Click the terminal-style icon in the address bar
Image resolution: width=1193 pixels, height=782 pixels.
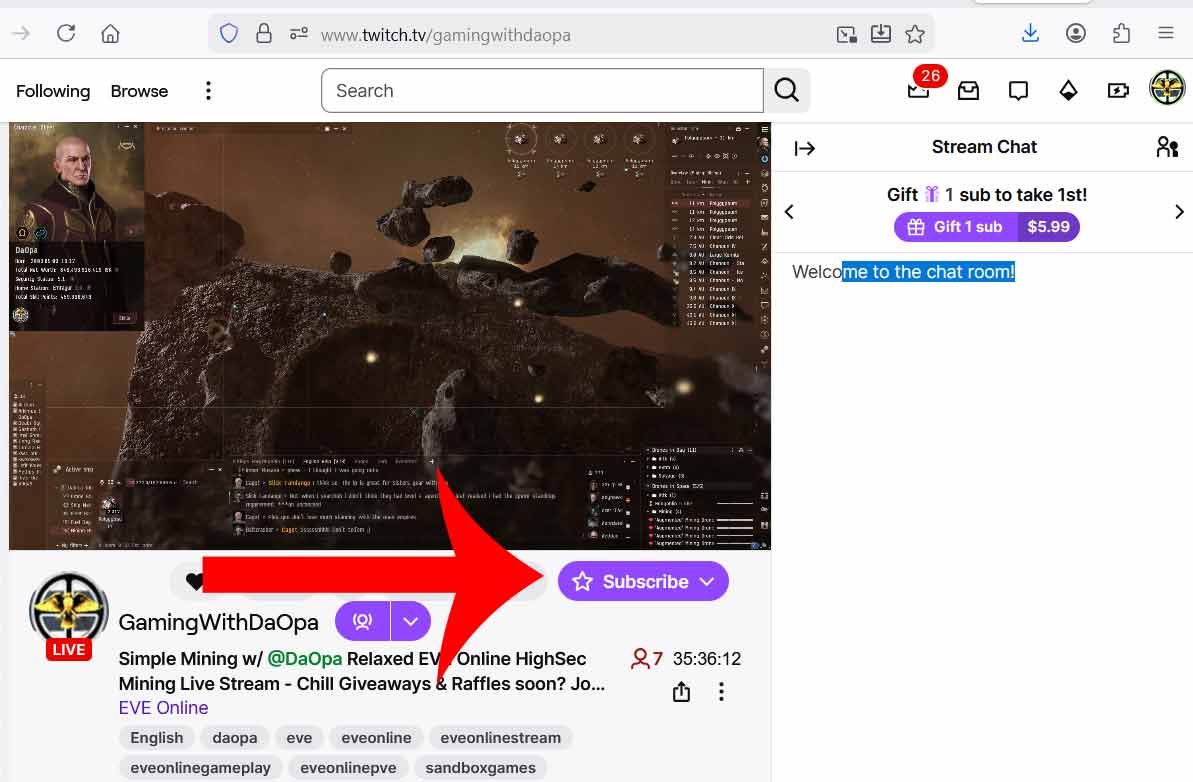click(847, 33)
